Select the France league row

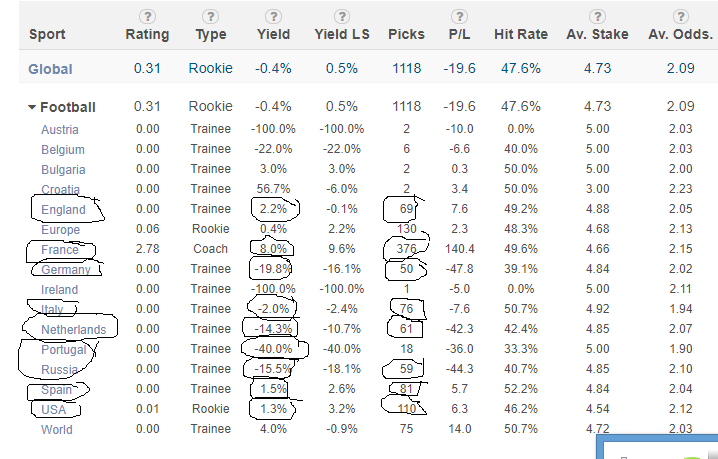60,249
